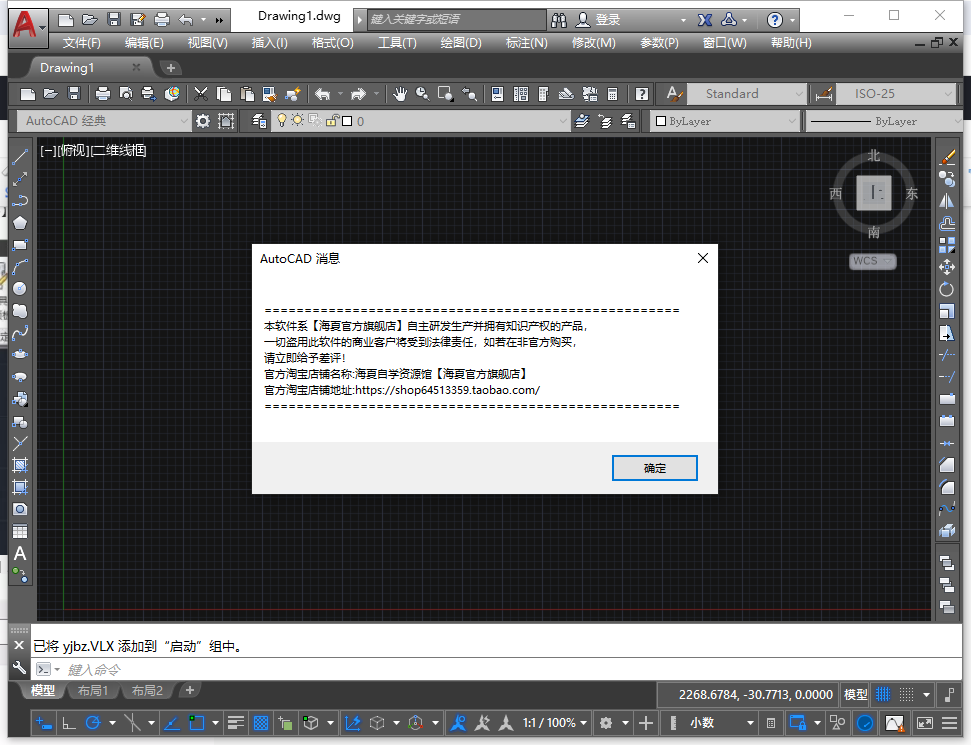Select the Rotate modify tool
The height and width of the screenshot is (745, 971).
[x=947, y=289]
